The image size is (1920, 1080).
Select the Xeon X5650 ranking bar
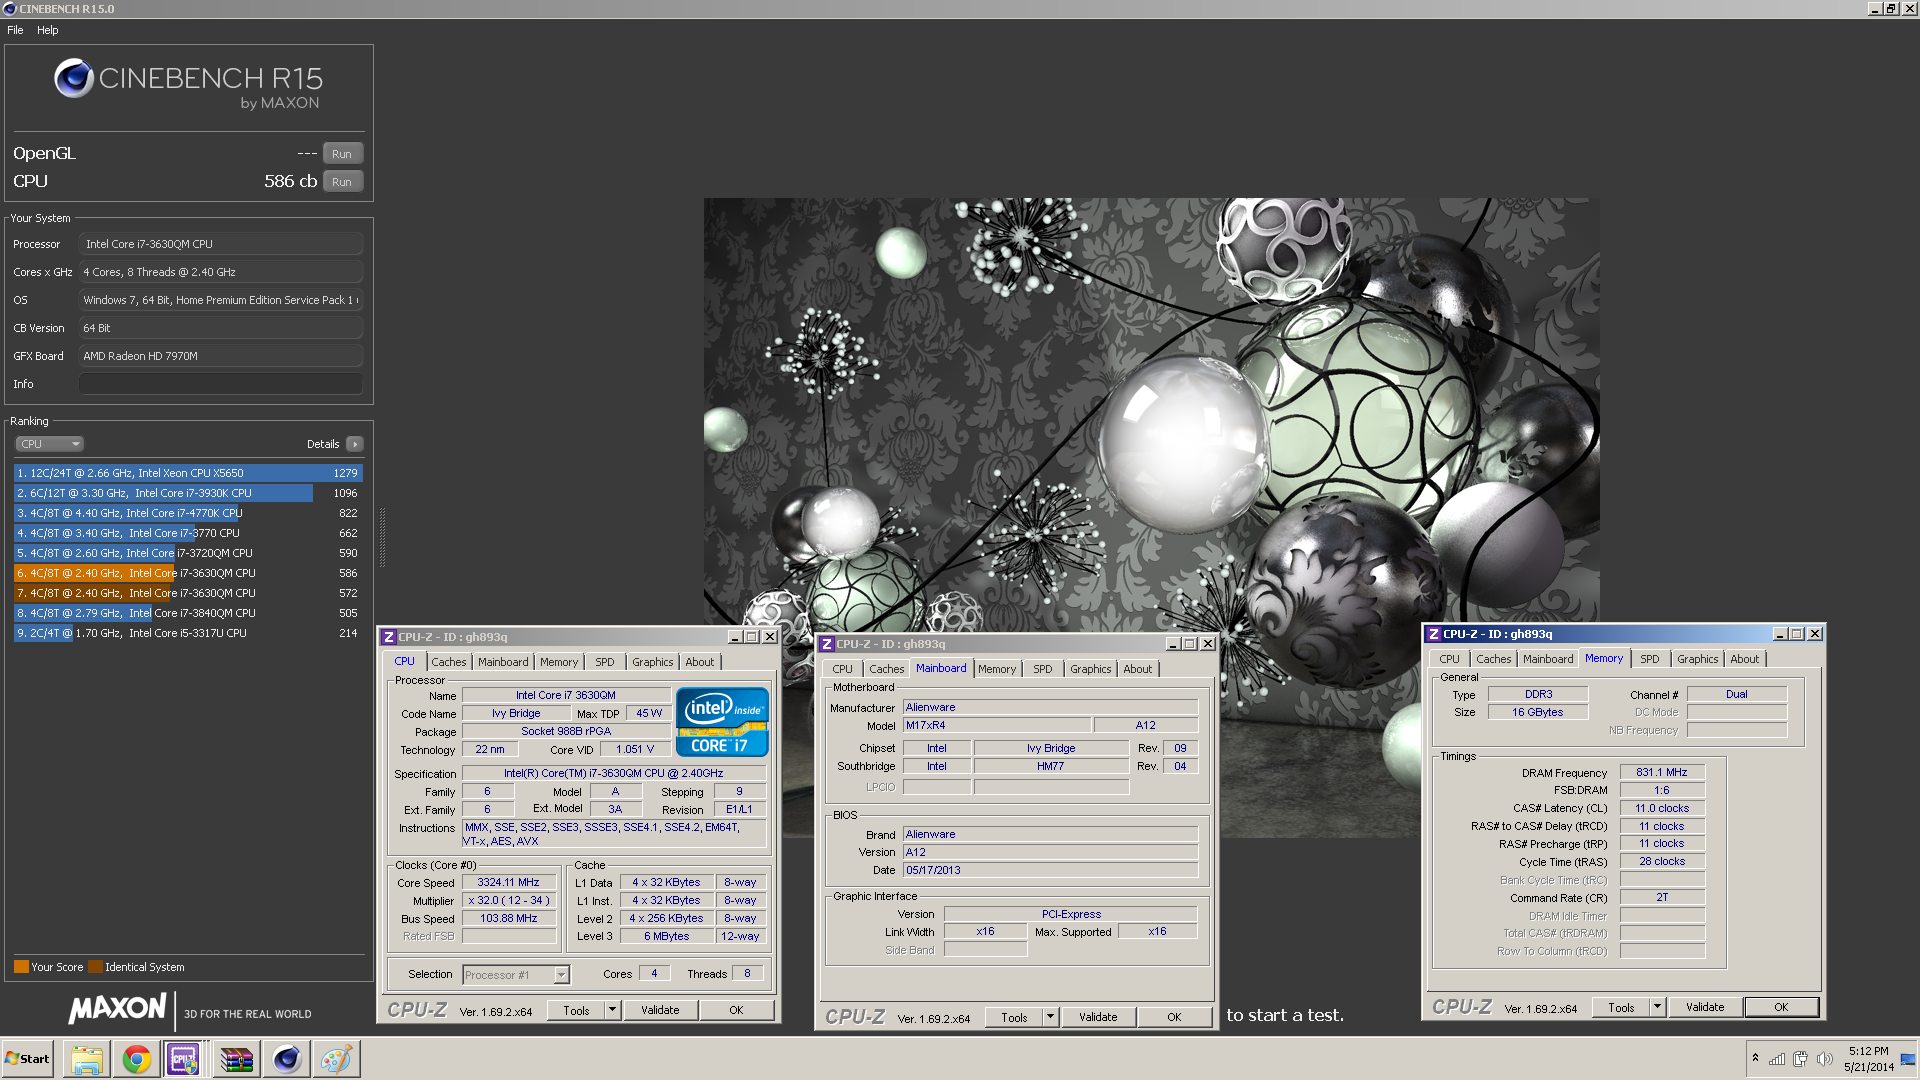click(188, 473)
